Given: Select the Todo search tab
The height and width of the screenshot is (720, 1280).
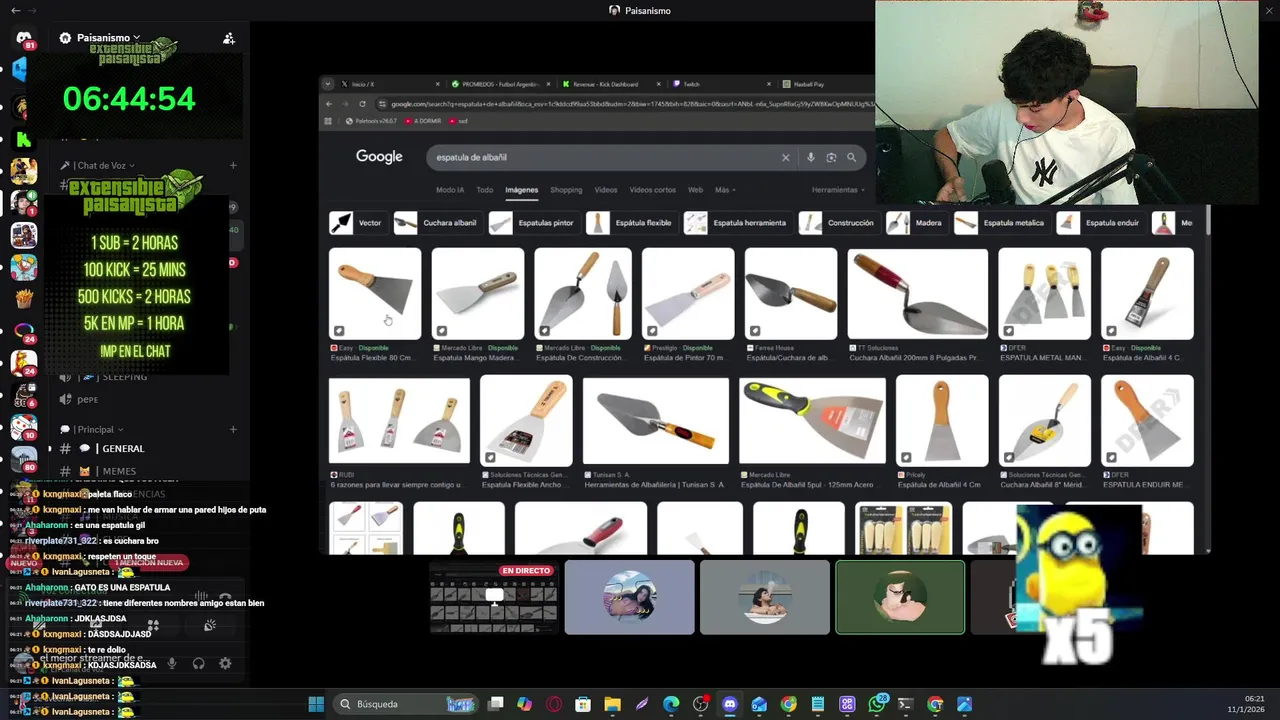Looking at the screenshot, I should click(x=485, y=190).
